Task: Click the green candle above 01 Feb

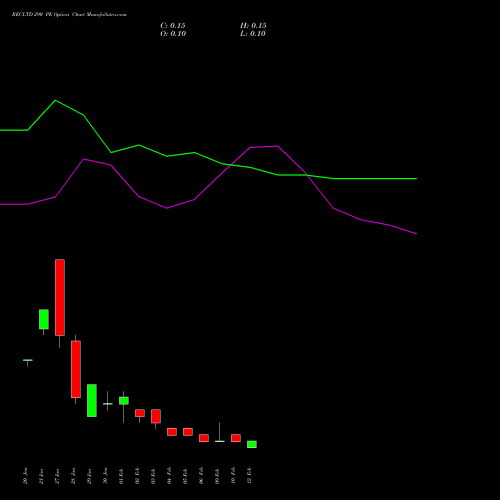Action: pos(124,401)
